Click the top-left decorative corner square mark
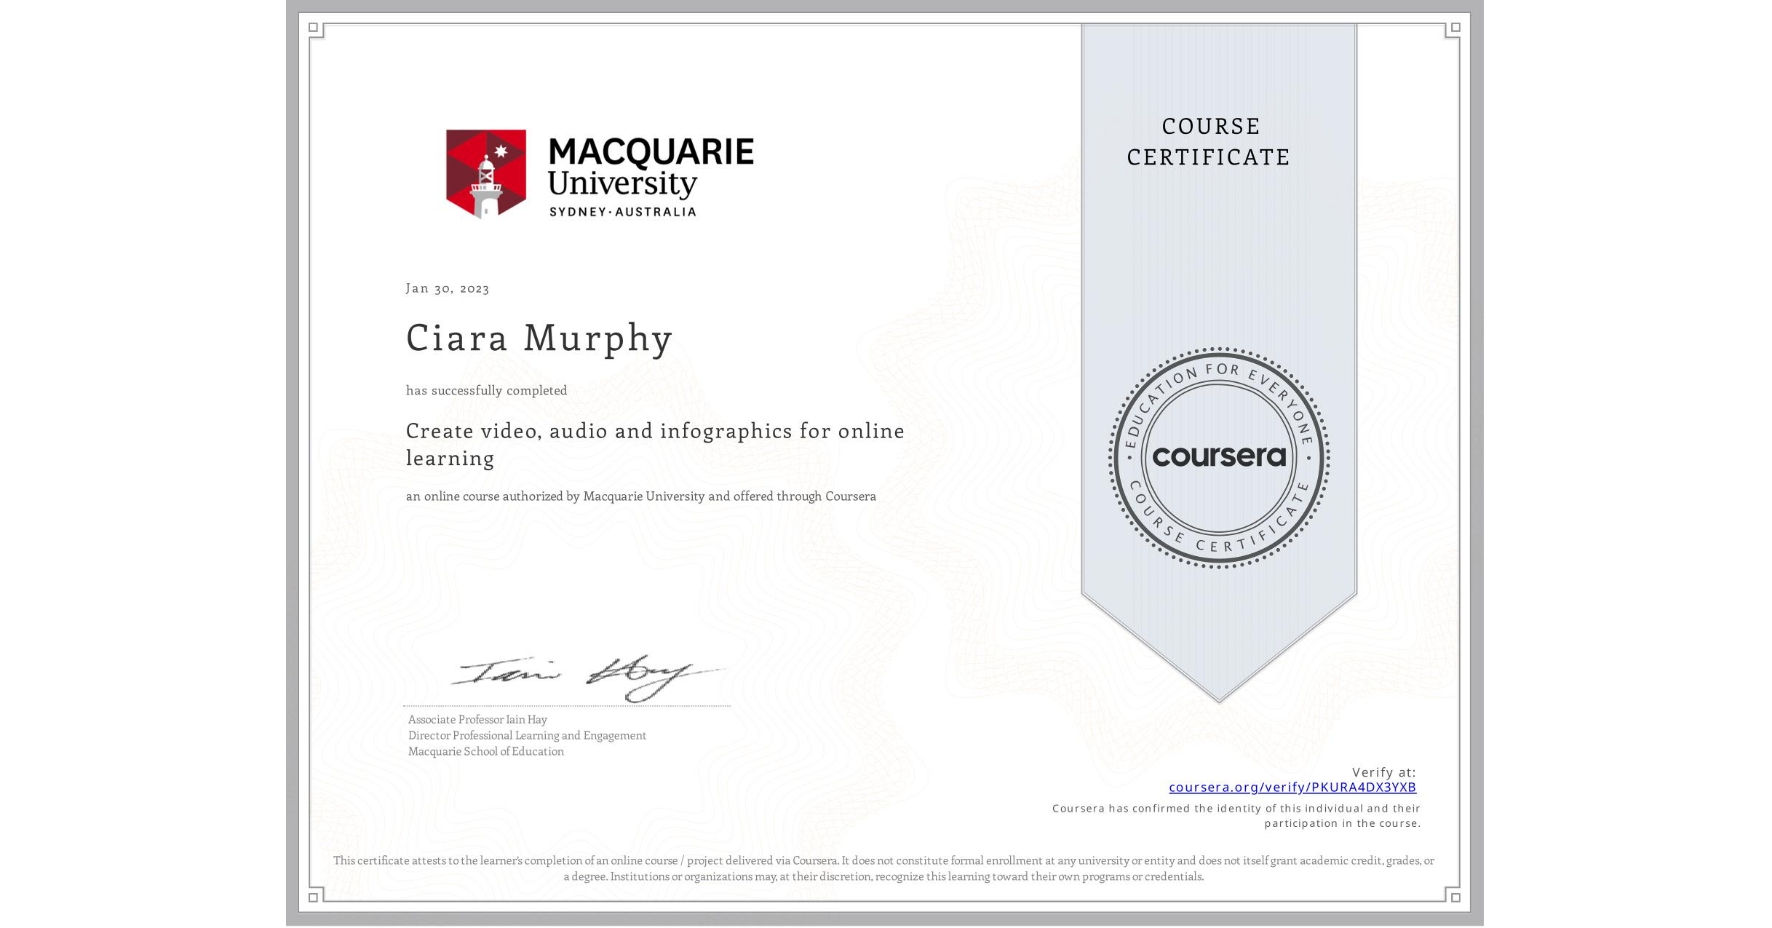 click(x=313, y=27)
